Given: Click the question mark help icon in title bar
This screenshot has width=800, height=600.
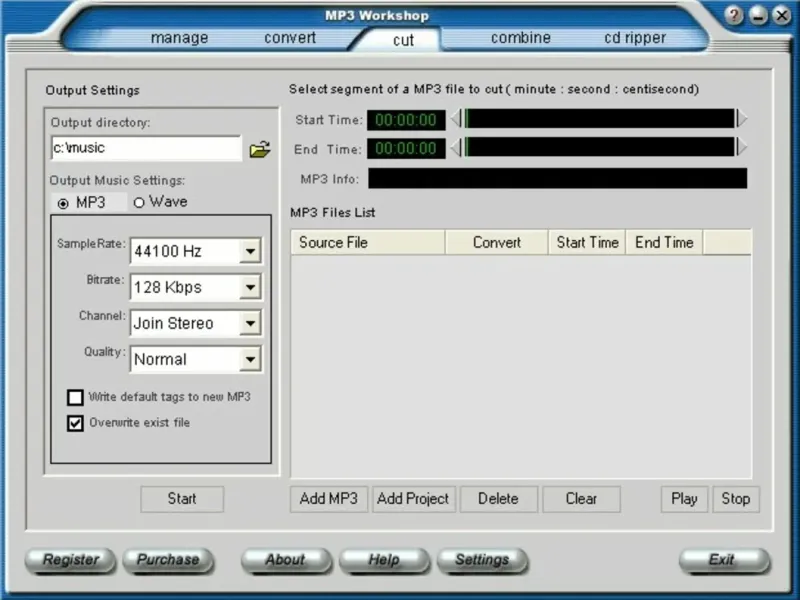Looking at the screenshot, I should [x=734, y=16].
